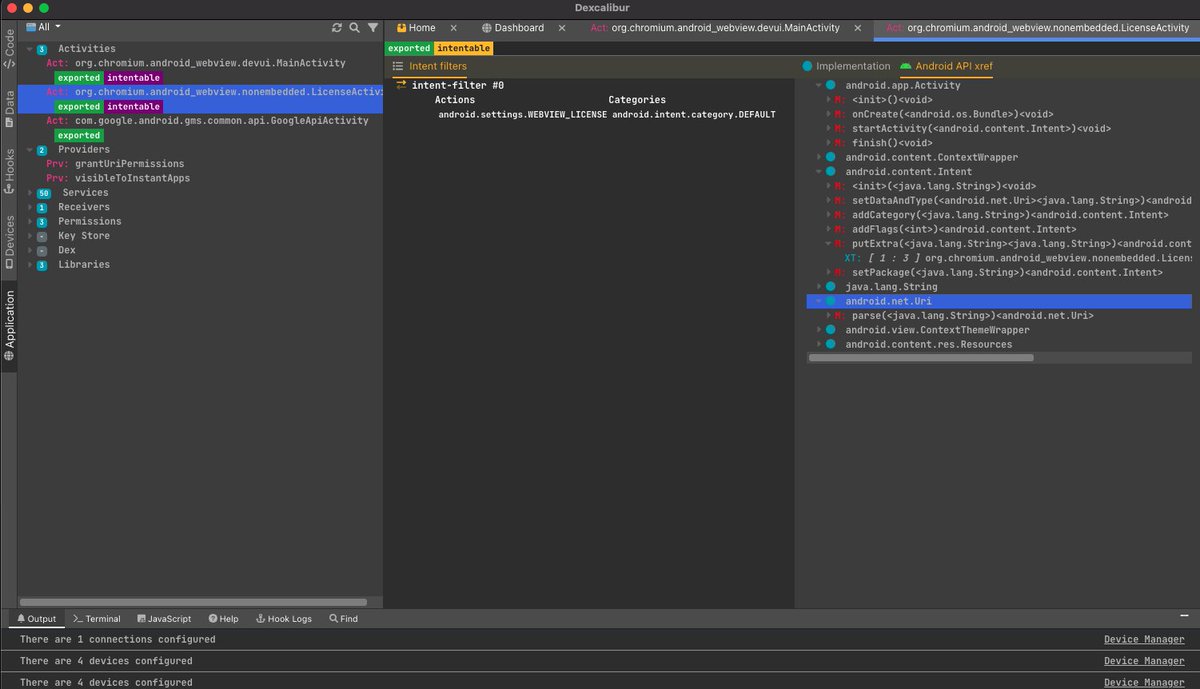Expand the Permissions tree node
Screen dimensions: 1200x689
[30, 222]
